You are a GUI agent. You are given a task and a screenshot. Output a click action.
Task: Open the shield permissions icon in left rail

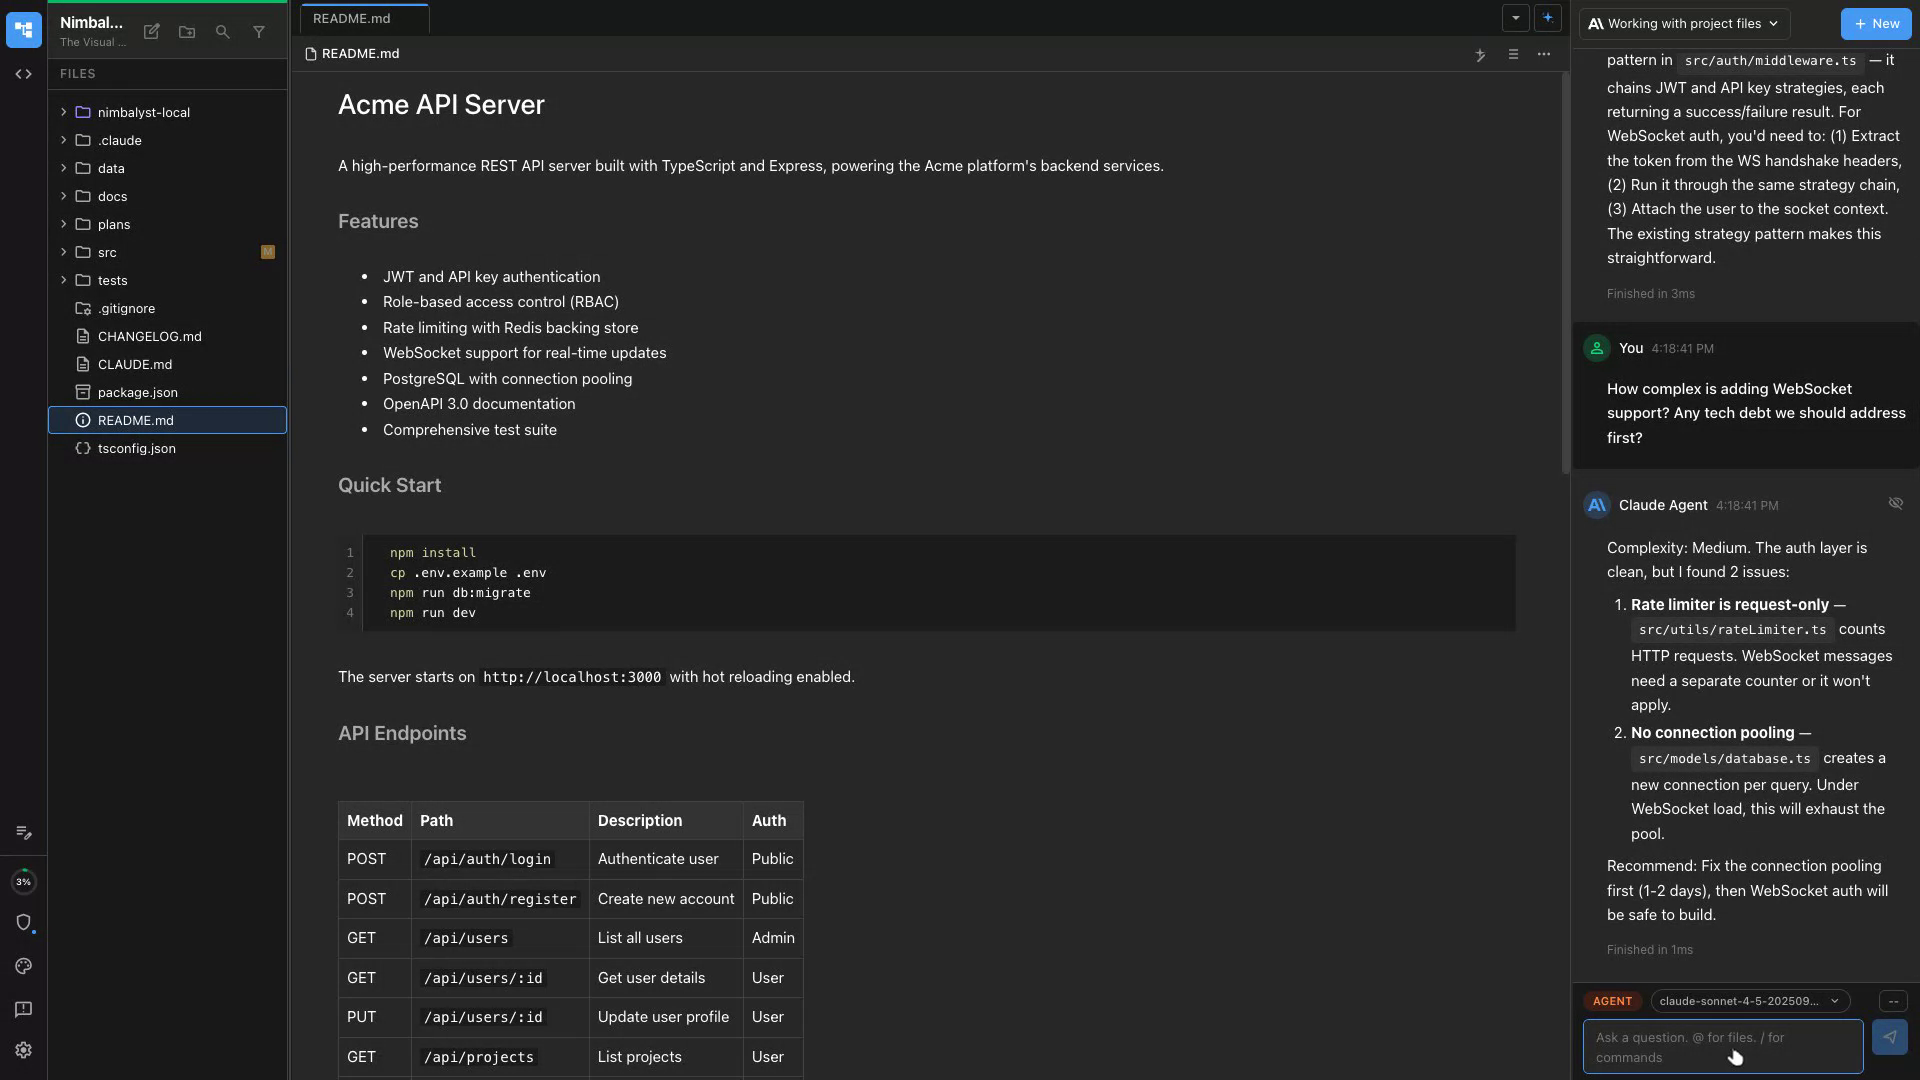(23, 922)
